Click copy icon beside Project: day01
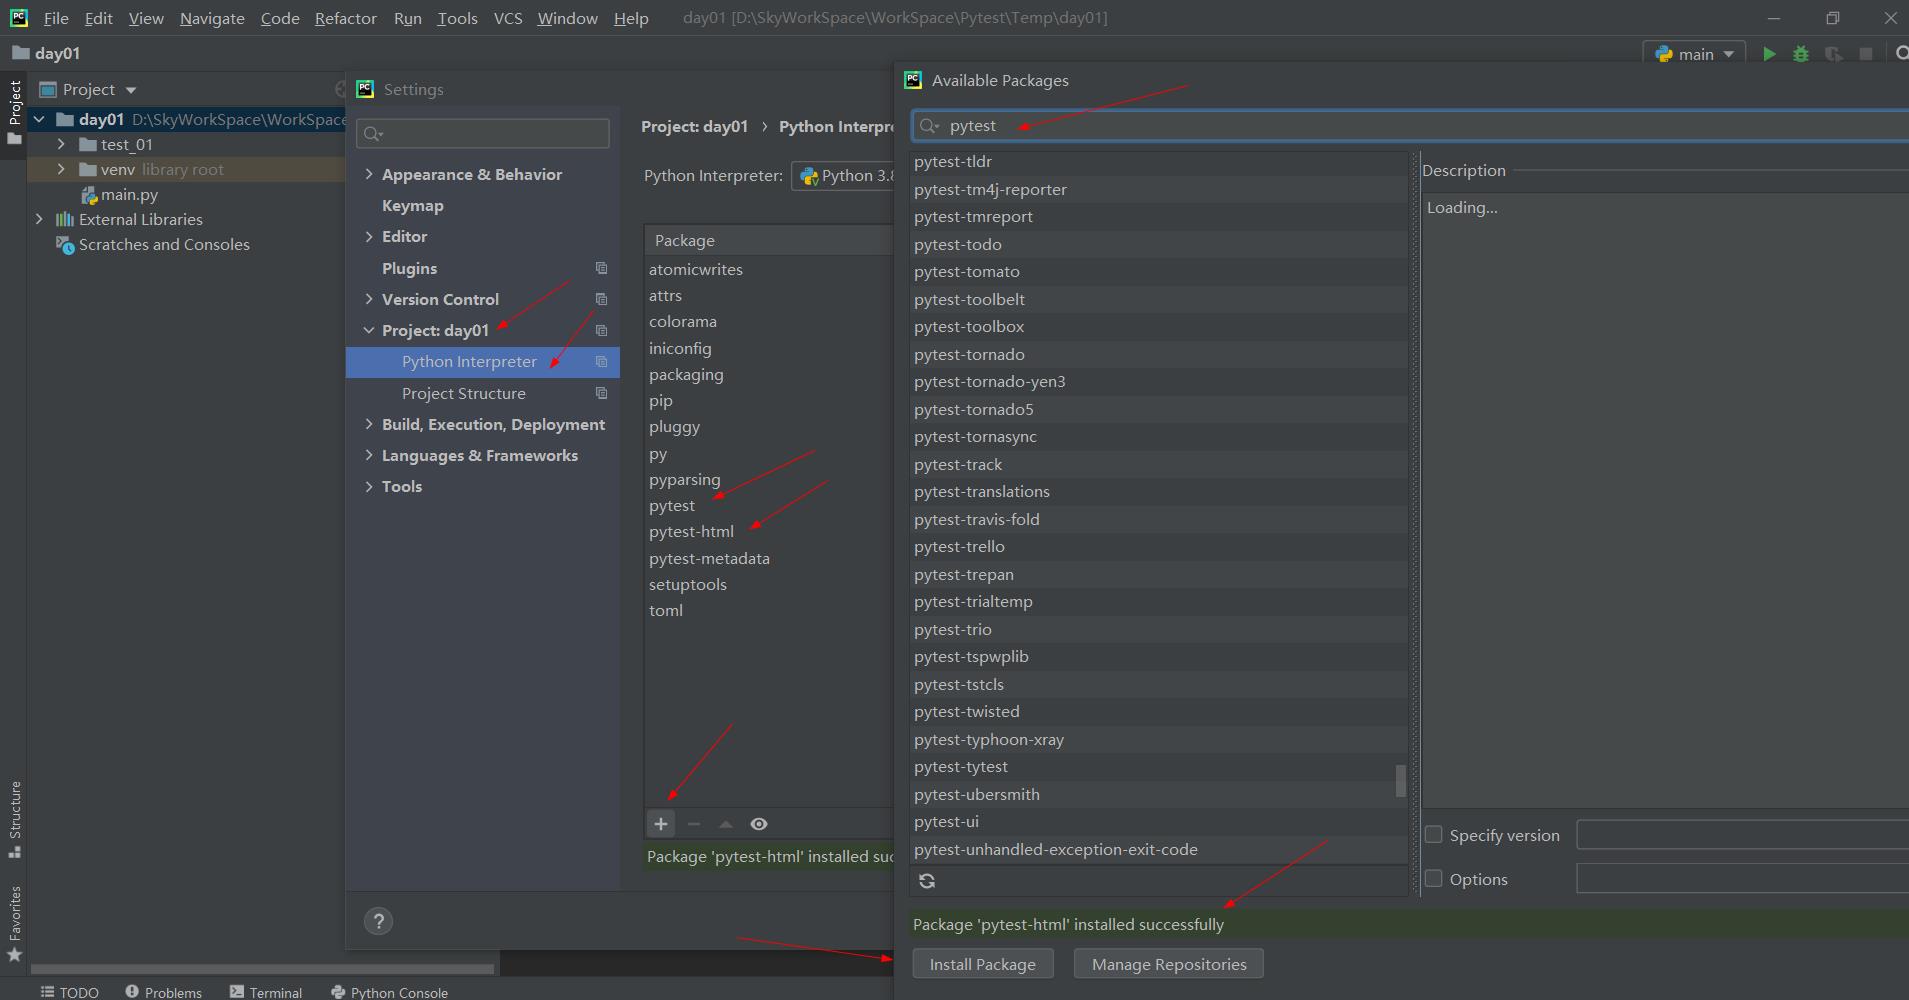Image resolution: width=1909 pixels, height=1000 pixels. point(601,330)
